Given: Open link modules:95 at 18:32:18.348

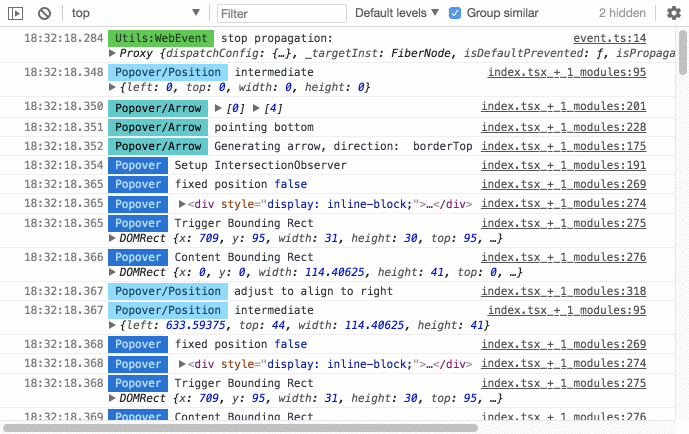Looking at the screenshot, I should [567, 72].
